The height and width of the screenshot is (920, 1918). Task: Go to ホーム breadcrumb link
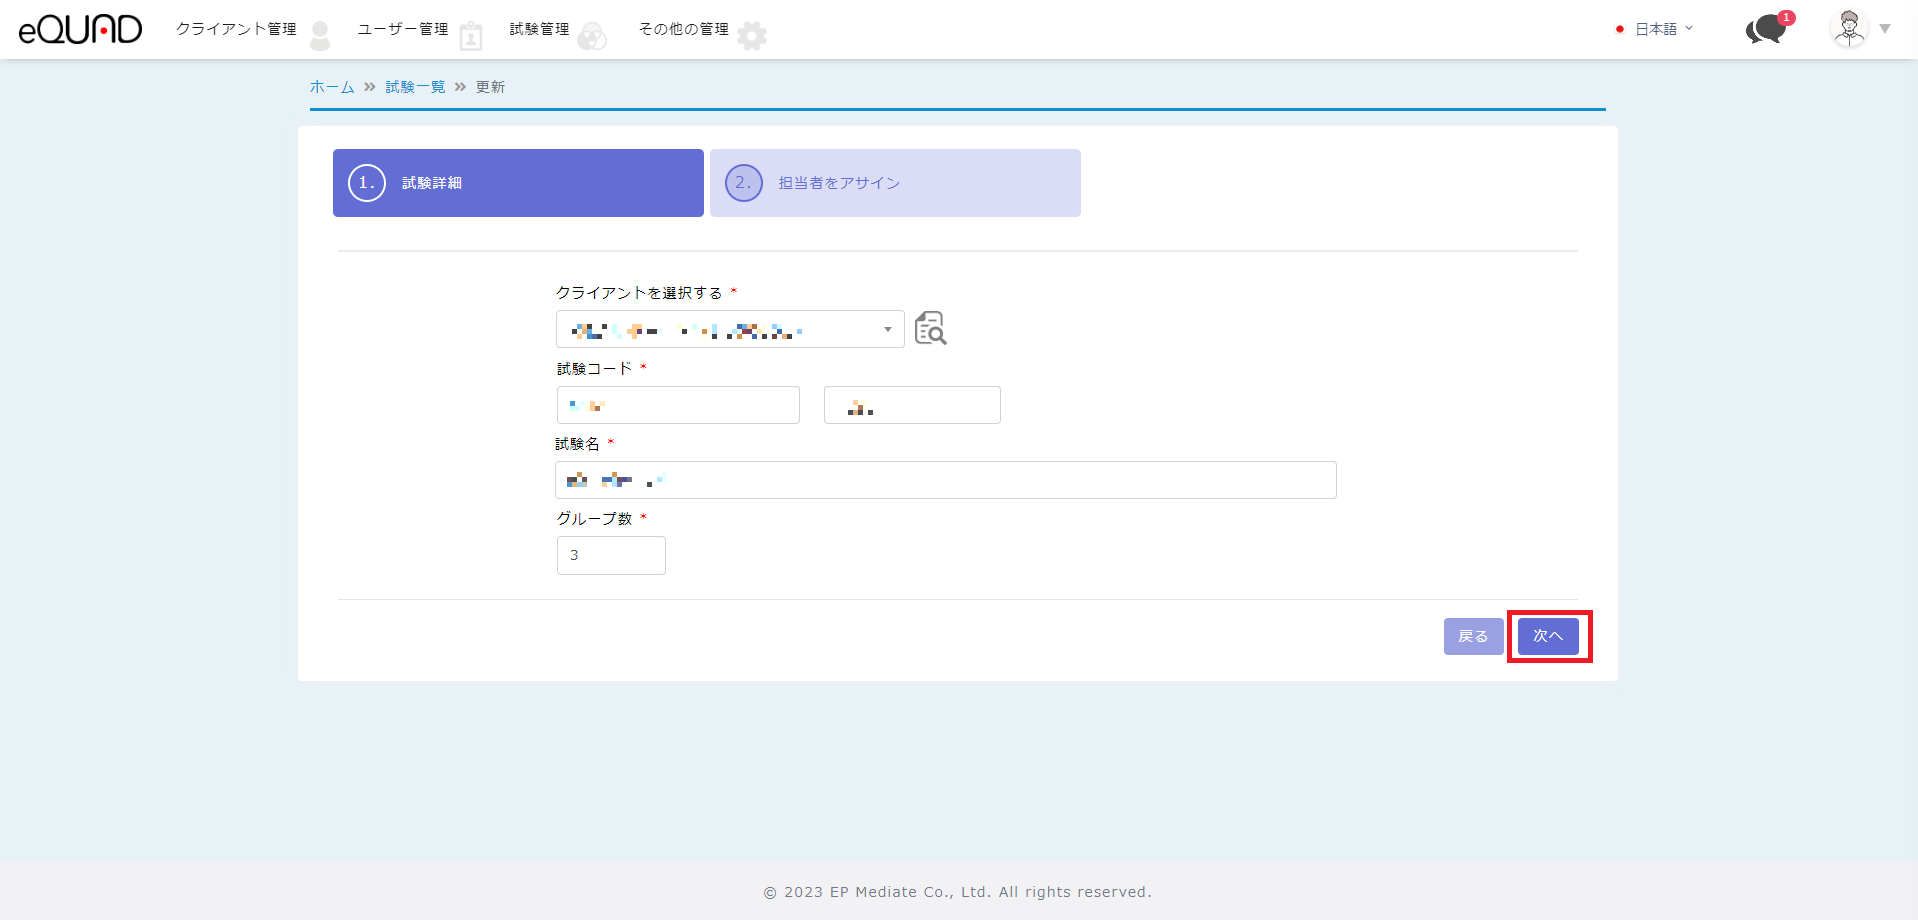tap(332, 87)
